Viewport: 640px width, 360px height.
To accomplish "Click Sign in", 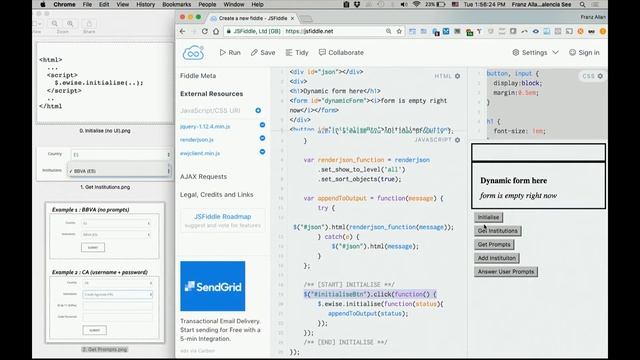I will (x=584, y=53).
